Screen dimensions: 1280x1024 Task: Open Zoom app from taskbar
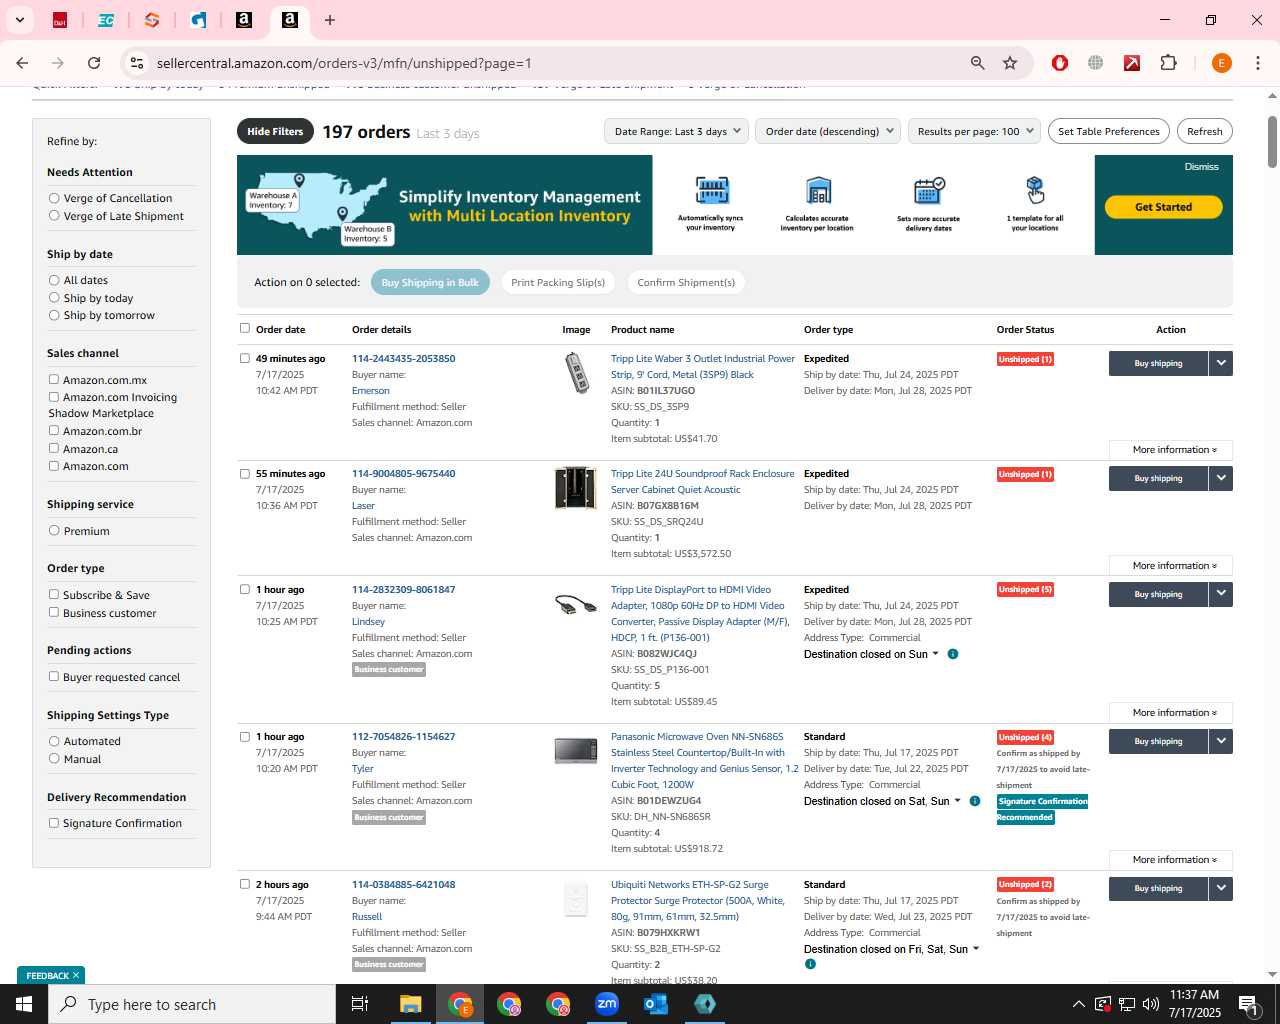coord(607,1004)
